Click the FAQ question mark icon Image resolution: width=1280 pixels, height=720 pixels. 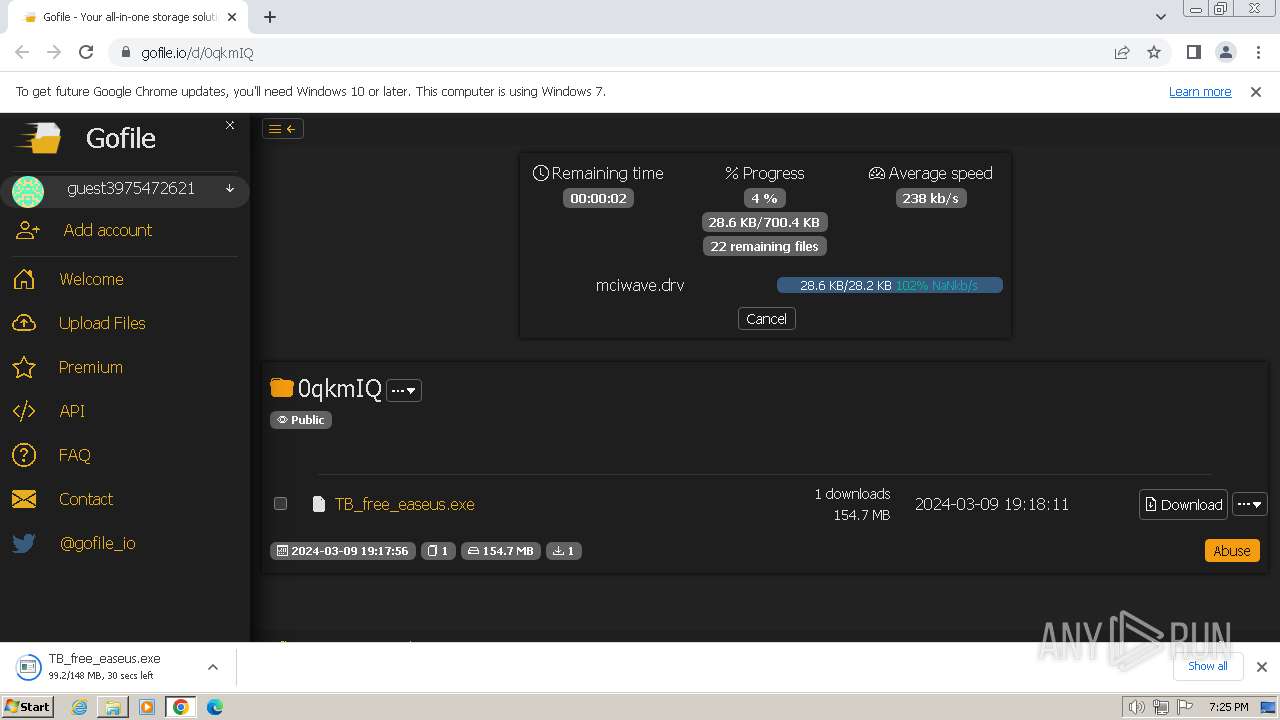[x=25, y=455]
